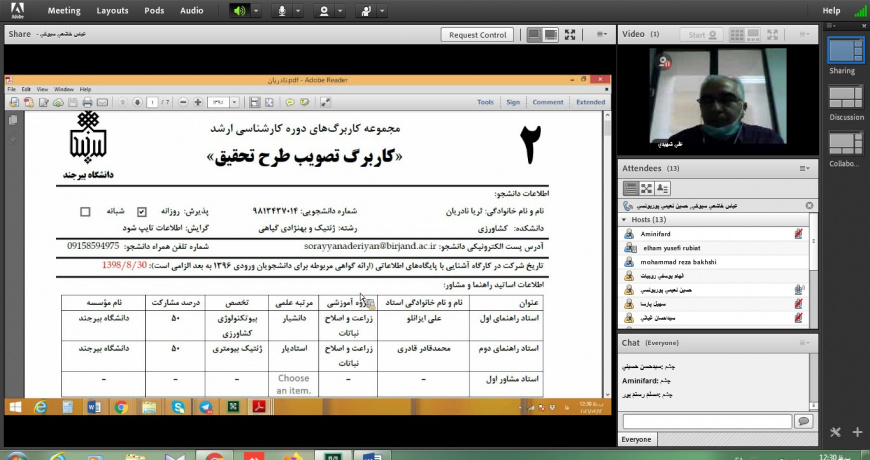Click the Print icon in Adobe Reader

87,102
